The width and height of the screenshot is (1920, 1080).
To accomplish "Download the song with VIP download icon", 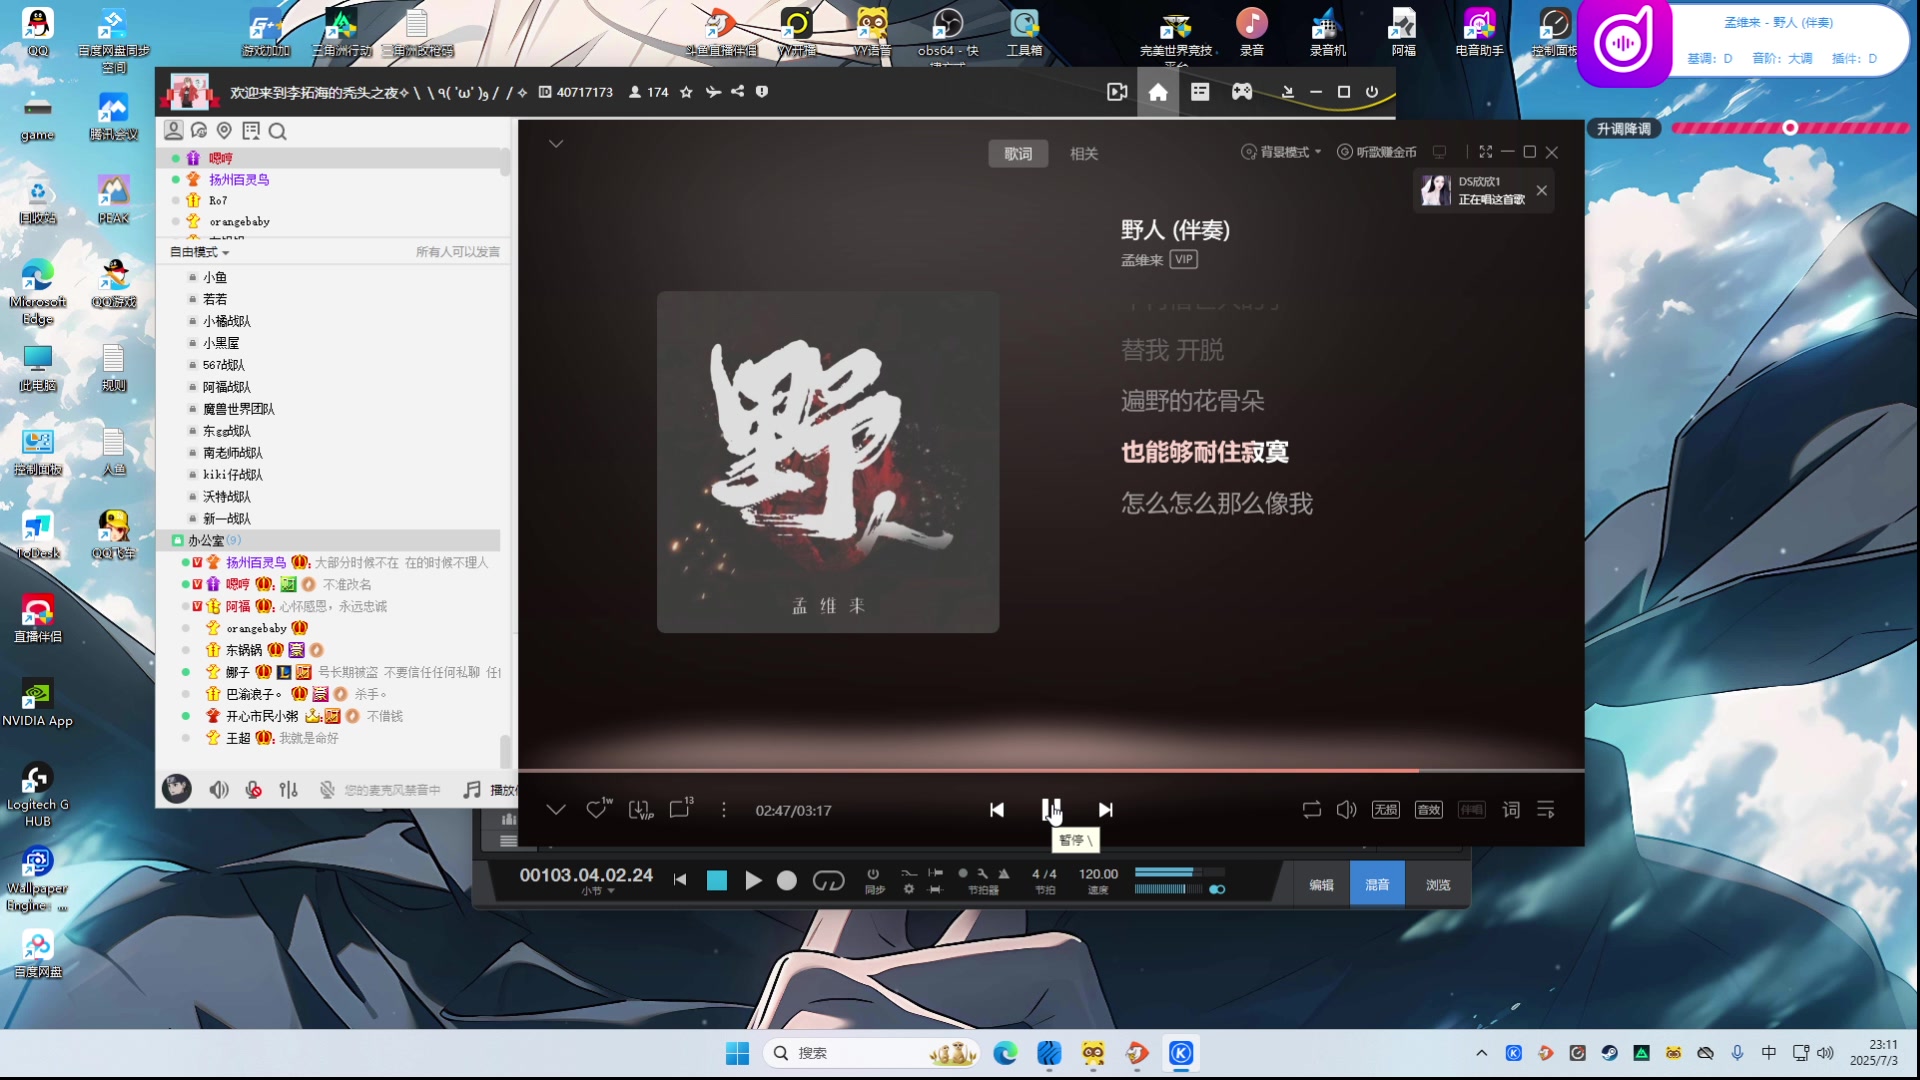I will 640,809.
